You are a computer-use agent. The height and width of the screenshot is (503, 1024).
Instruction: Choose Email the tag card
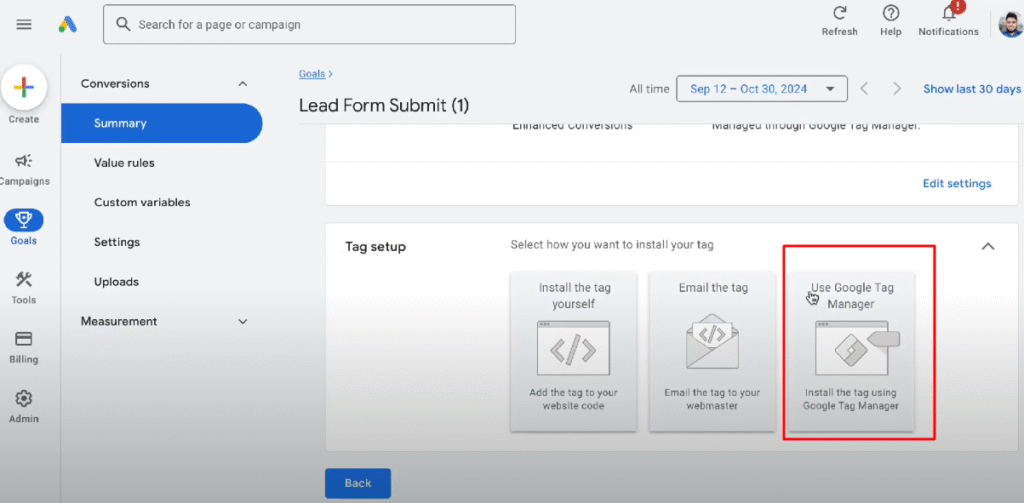click(712, 351)
